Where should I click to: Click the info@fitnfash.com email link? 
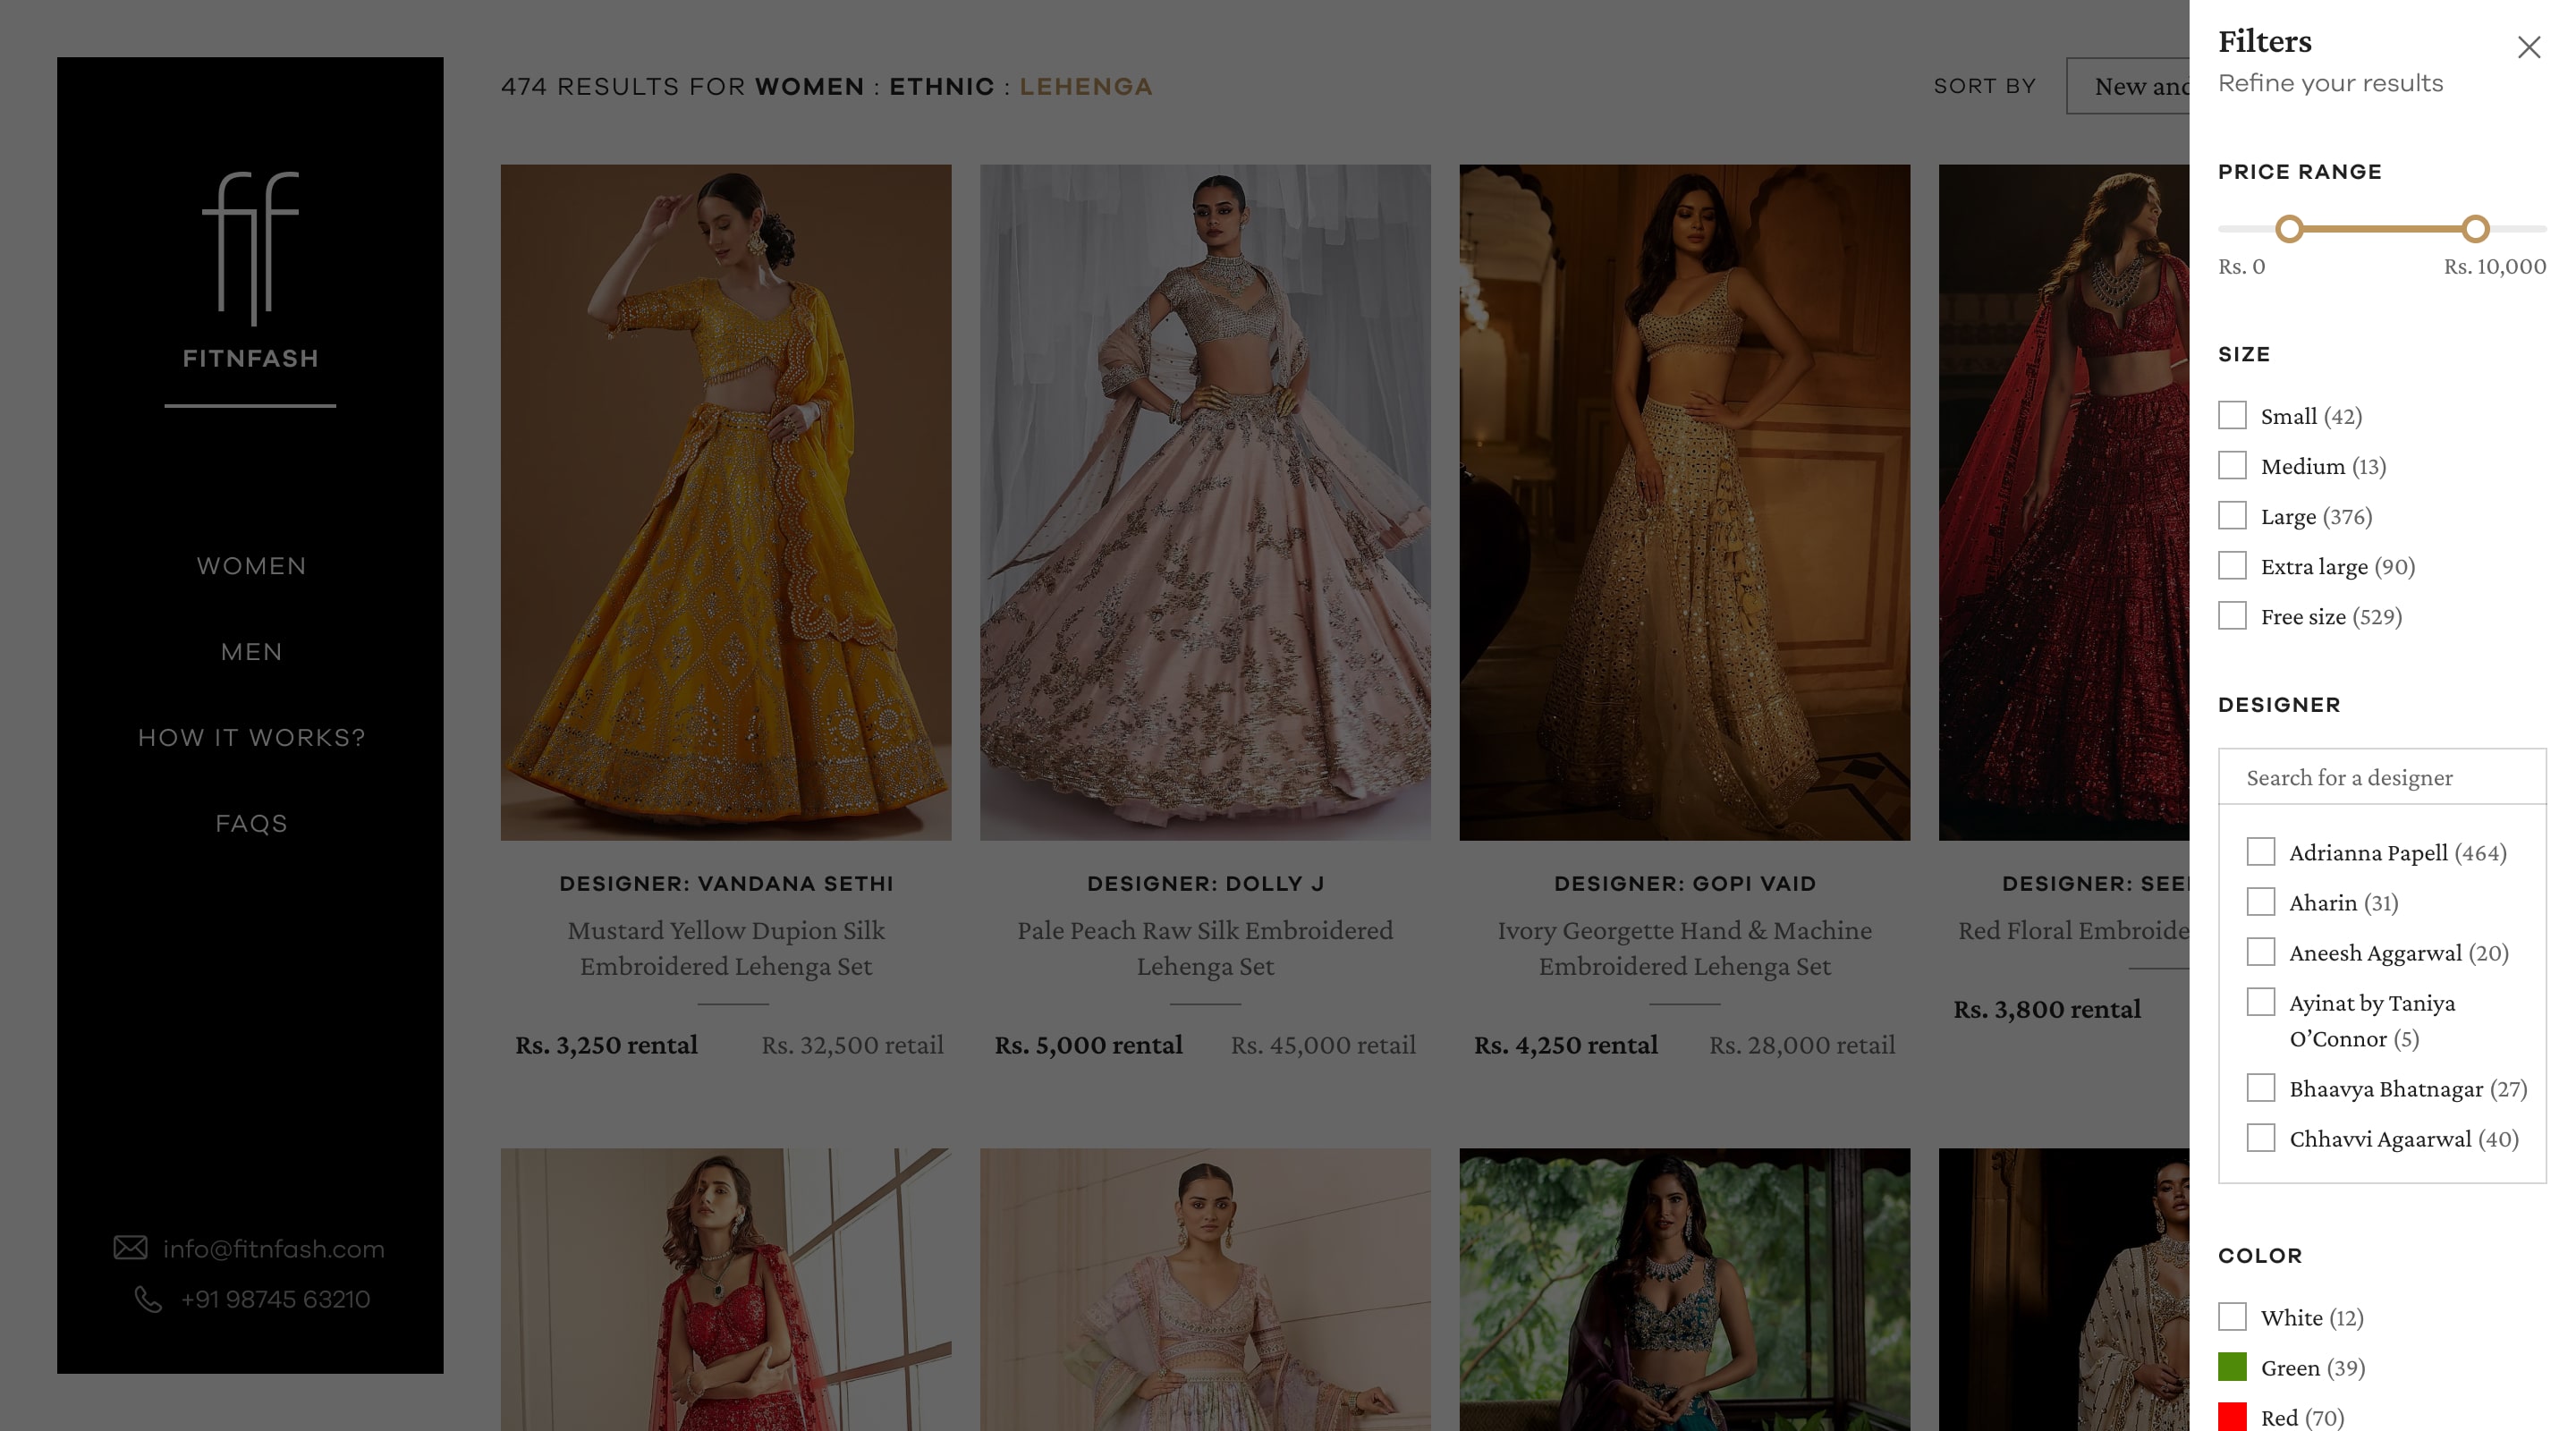(273, 1248)
